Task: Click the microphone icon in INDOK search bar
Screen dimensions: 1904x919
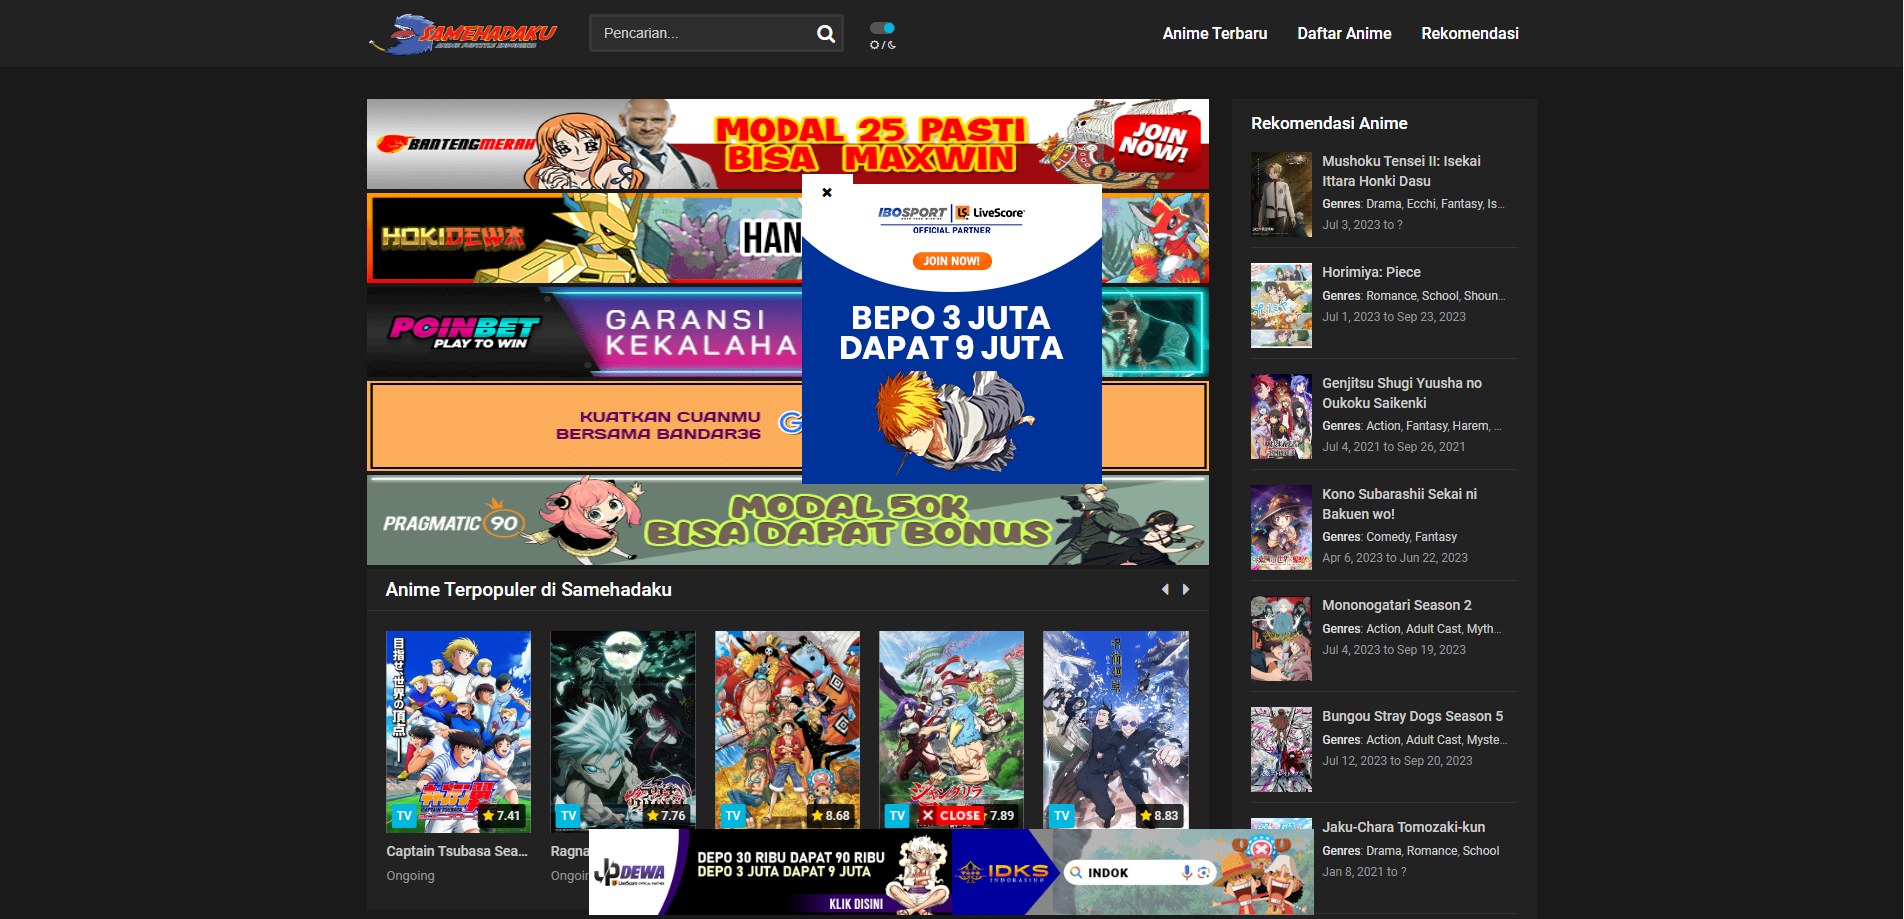Action: pyautogui.click(x=1187, y=872)
